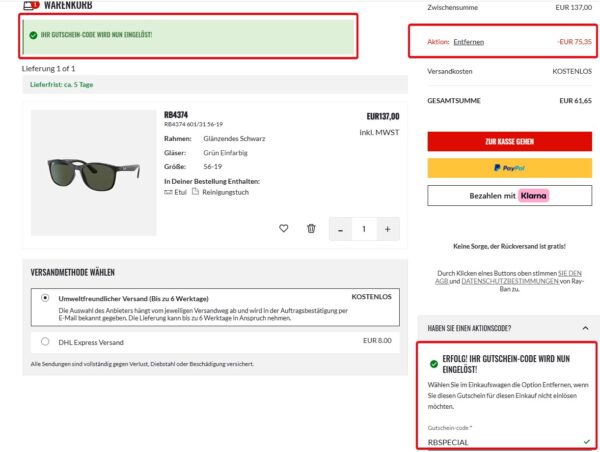The height and width of the screenshot is (452, 600).
Task: Select DHL Express Versand shipping option
Action: pyautogui.click(x=45, y=341)
